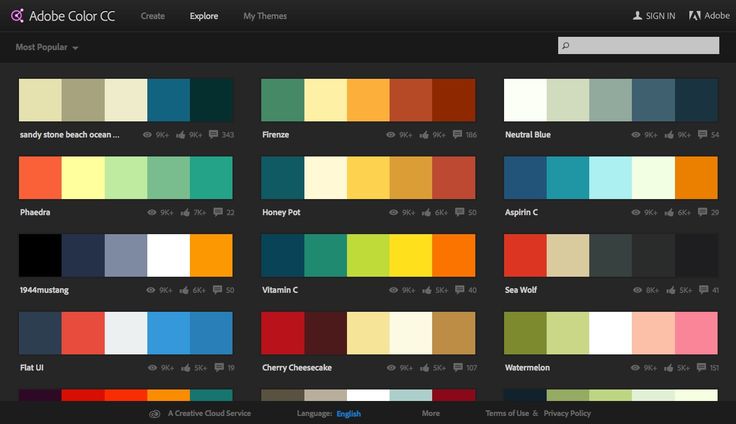Click comment icon for Aspirin C
Image resolution: width=736 pixels, height=424 pixels.
(x=703, y=212)
